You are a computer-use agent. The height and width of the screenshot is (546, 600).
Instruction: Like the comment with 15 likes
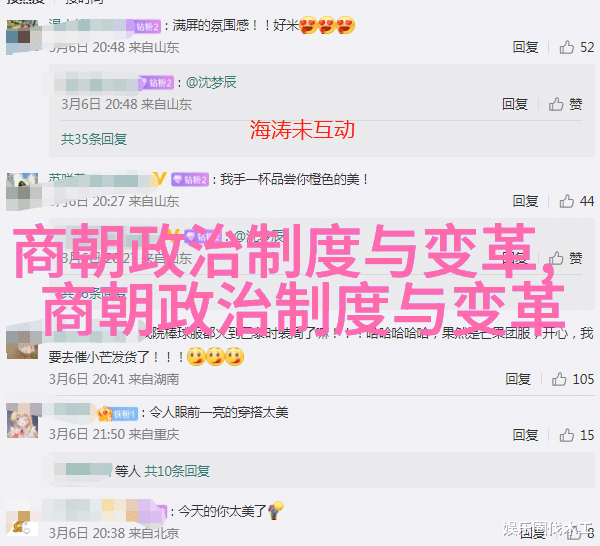(x=567, y=435)
